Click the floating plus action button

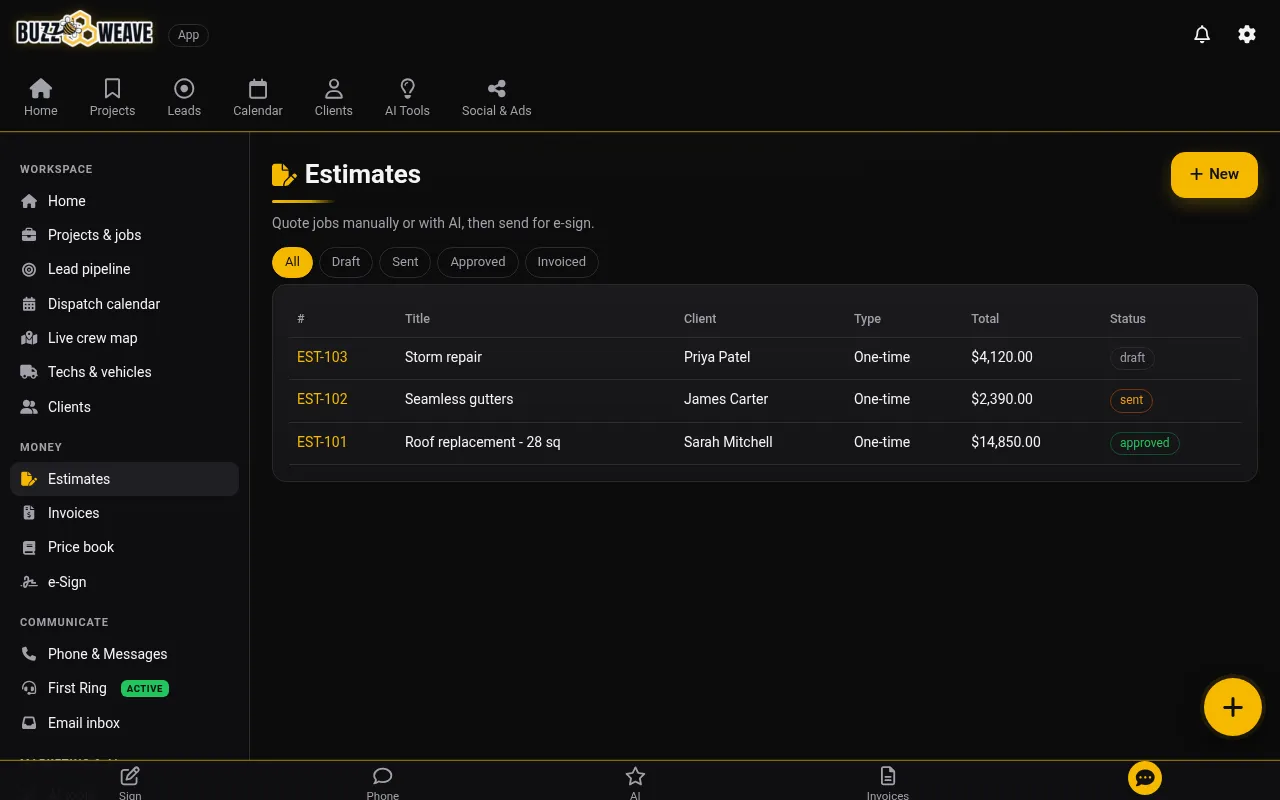(x=1233, y=707)
